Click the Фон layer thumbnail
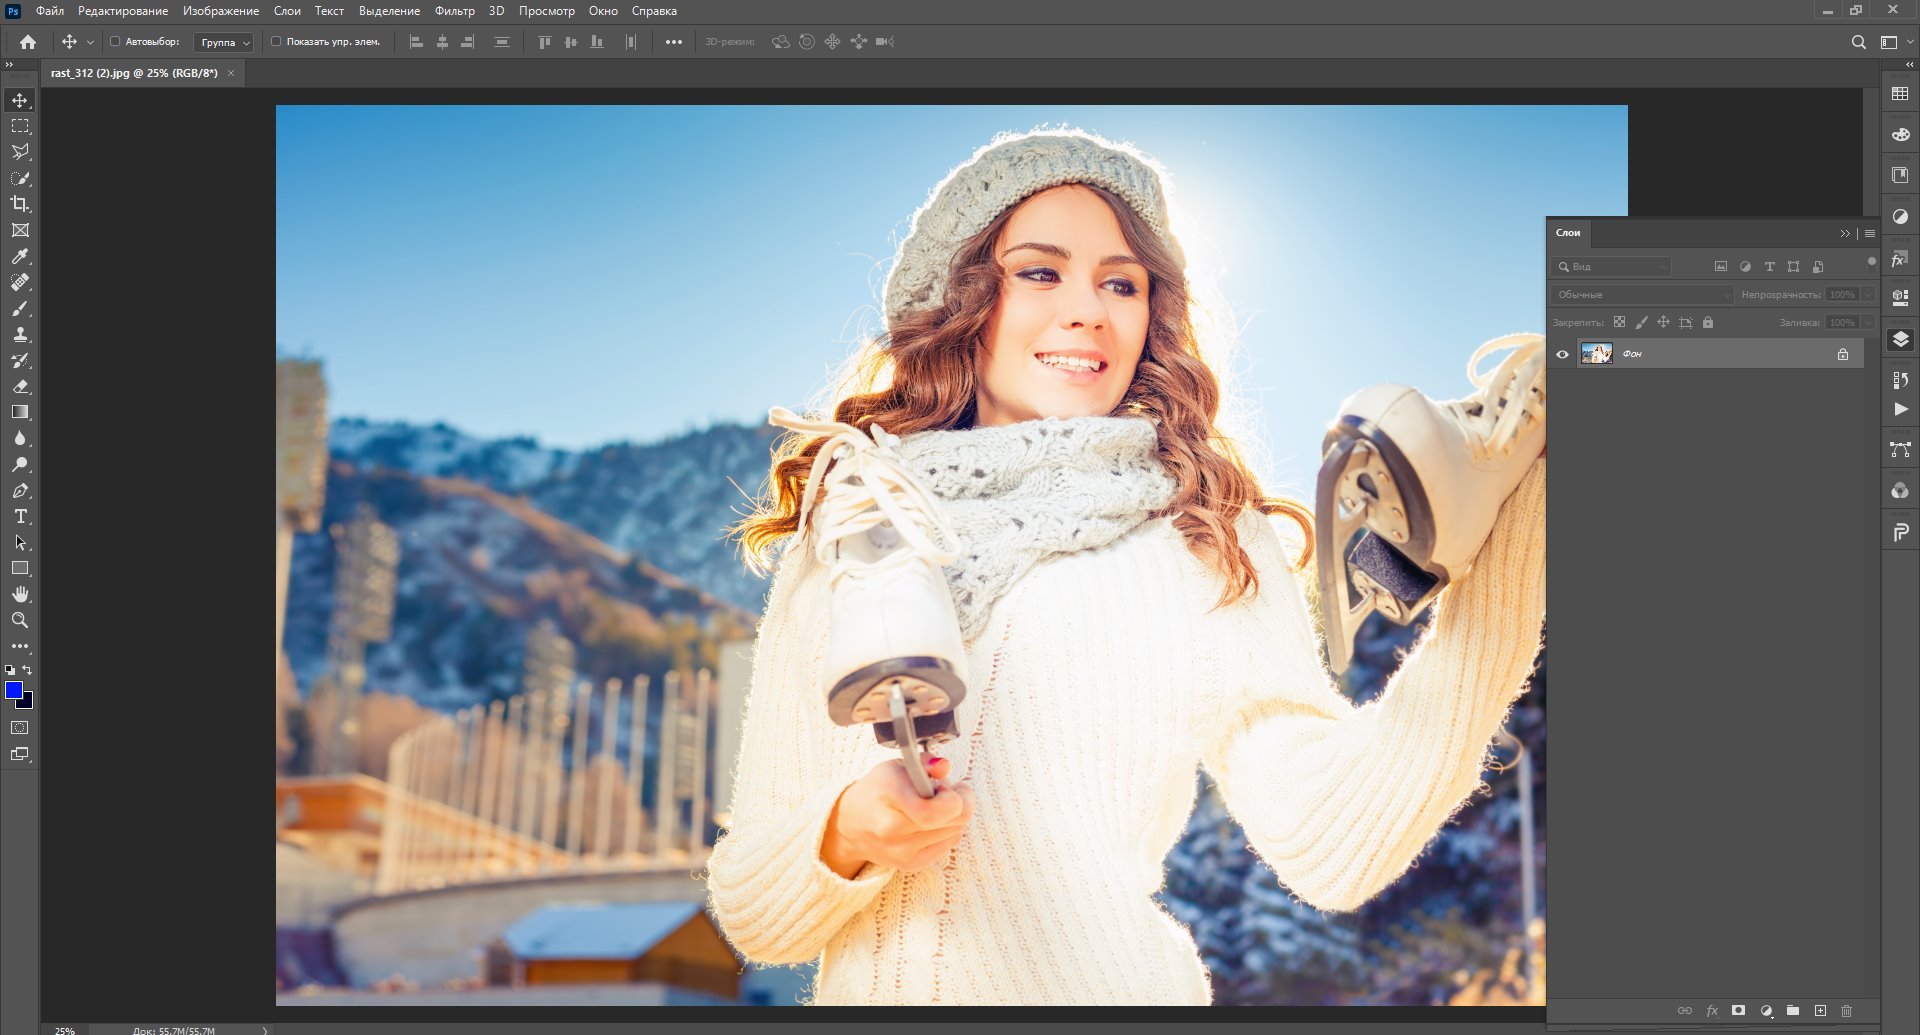Screen dimensions: 1920x1035 pyautogui.click(x=1596, y=354)
